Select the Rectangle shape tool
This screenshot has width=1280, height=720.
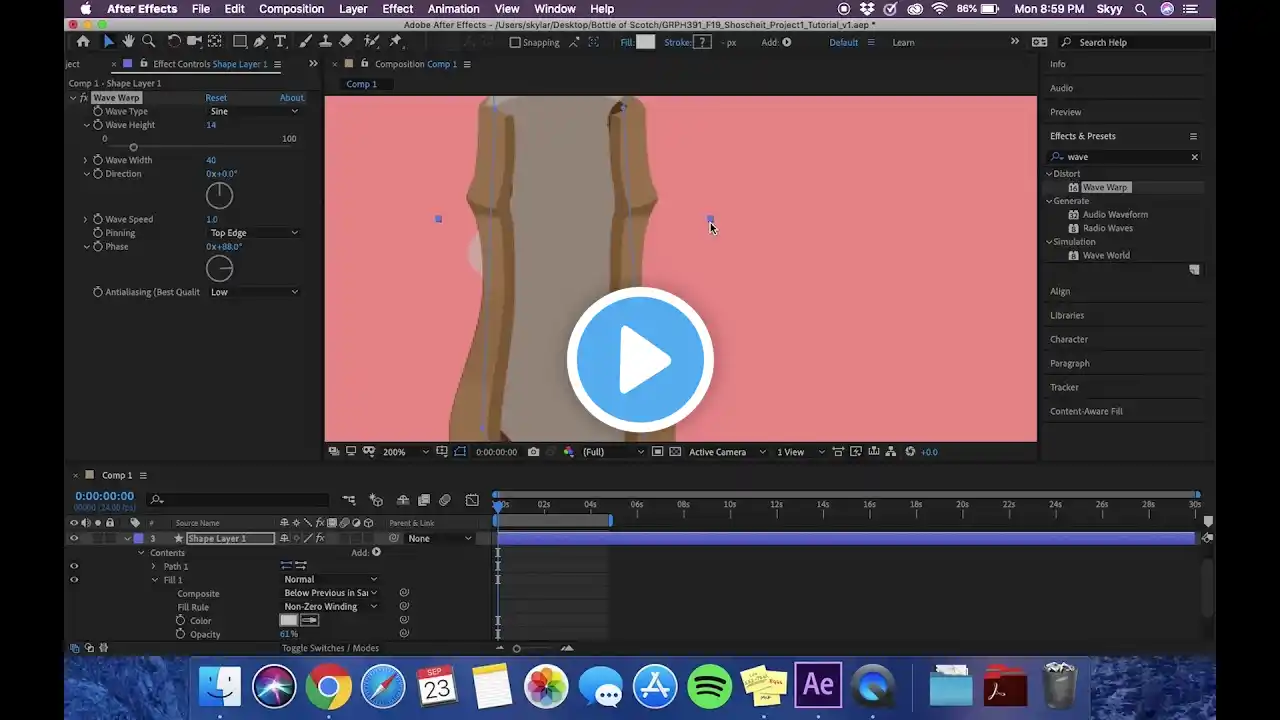pos(240,42)
